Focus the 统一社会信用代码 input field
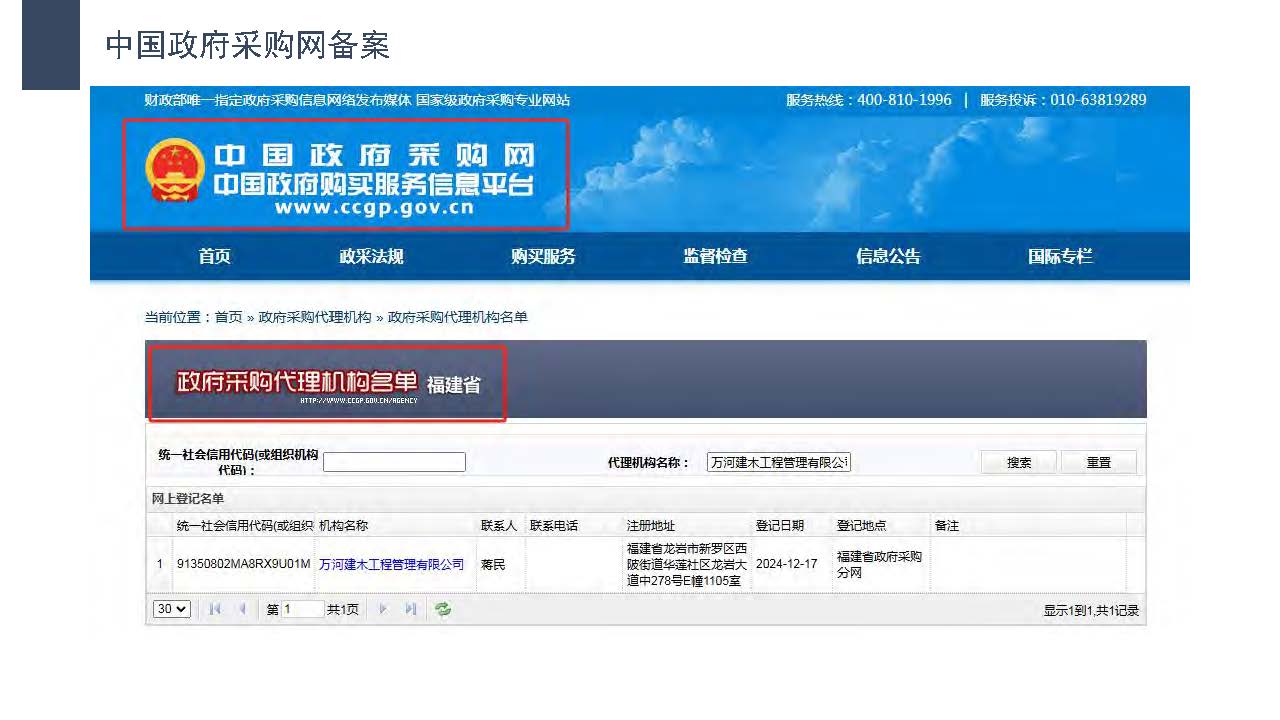1280x720 pixels. (394, 462)
